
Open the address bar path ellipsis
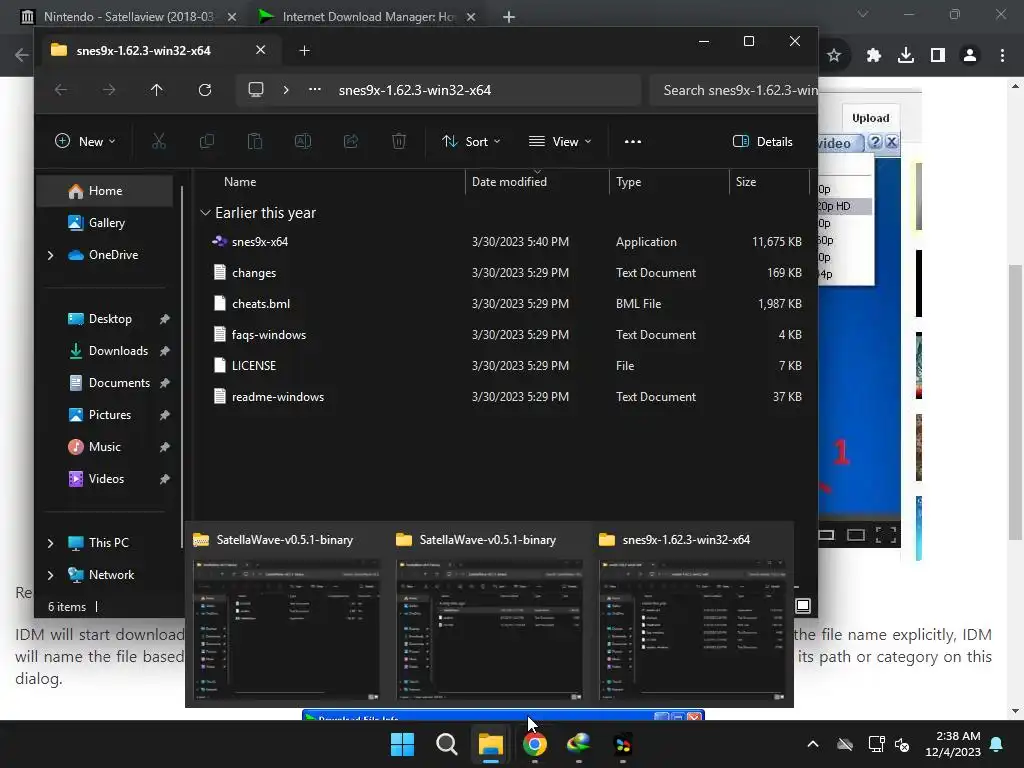click(315, 89)
